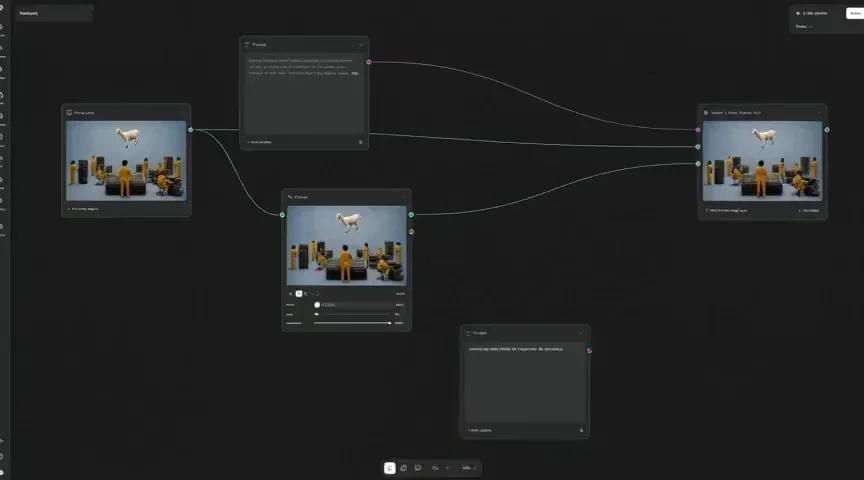Viewport: 864px width, 480px height.
Task: Click the header icon of the upper text node
Action: click(247, 45)
